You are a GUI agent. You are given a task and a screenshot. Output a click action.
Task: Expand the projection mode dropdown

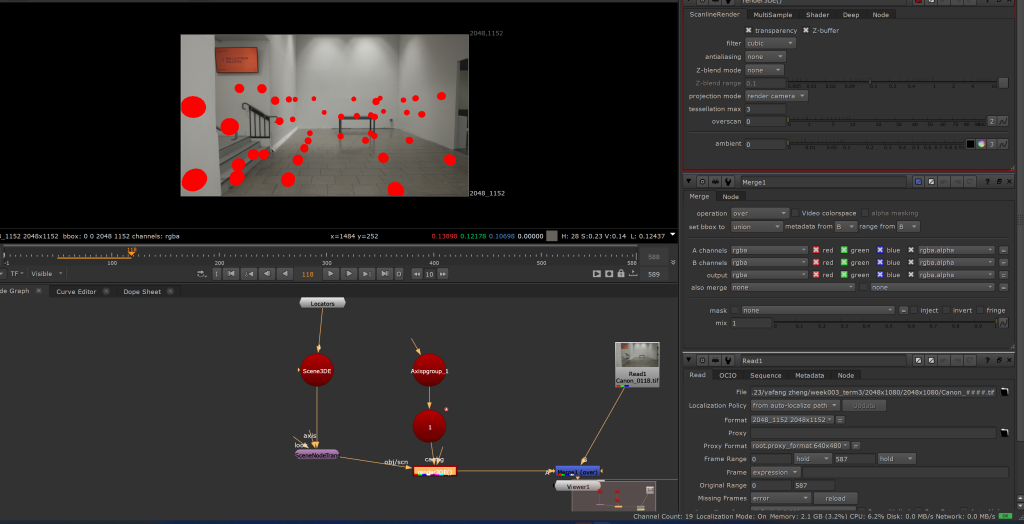point(776,95)
